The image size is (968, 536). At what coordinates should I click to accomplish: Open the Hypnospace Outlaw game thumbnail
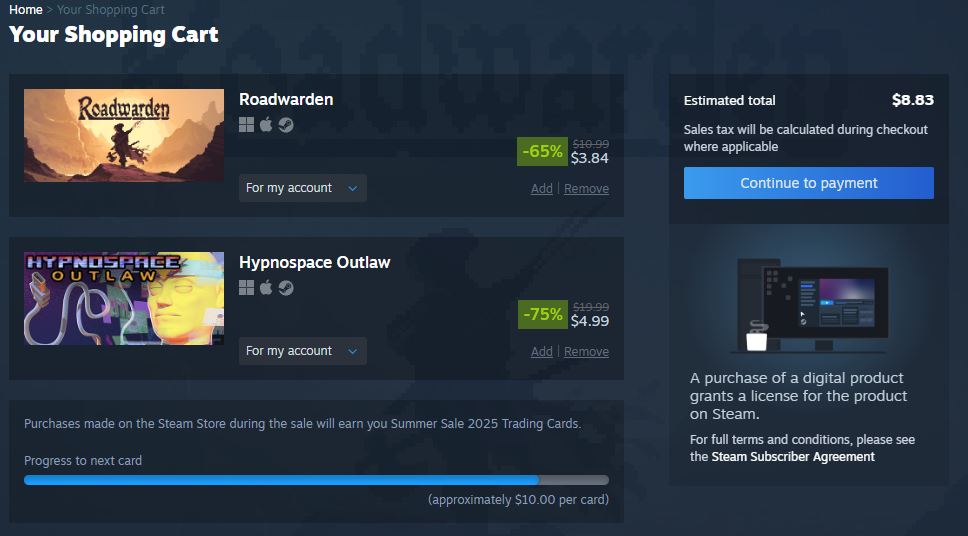[124, 298]
